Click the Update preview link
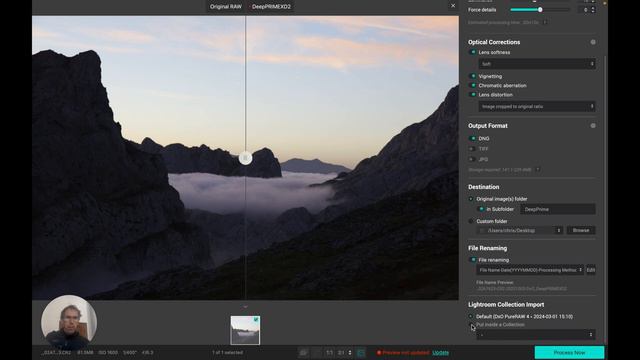 pos(440,353)
